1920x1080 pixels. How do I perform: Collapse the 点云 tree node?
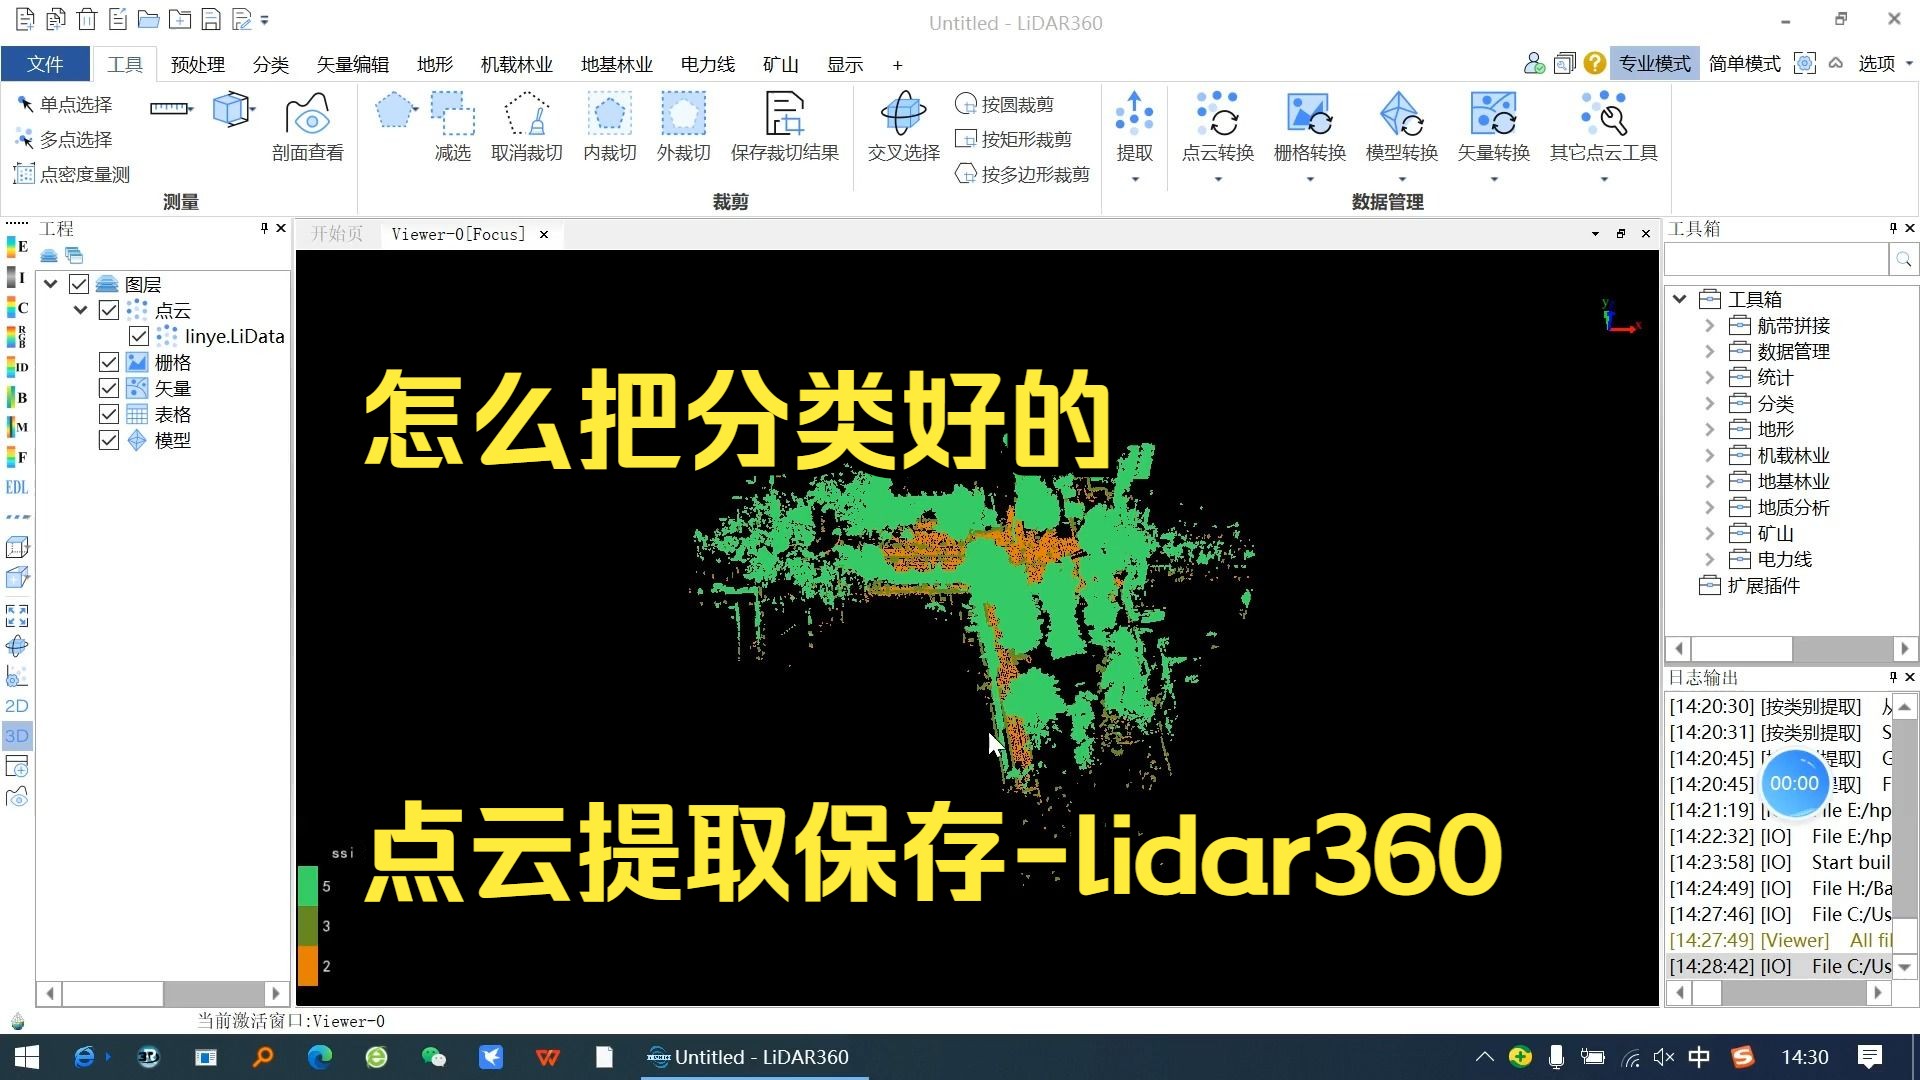click(80, 310)
